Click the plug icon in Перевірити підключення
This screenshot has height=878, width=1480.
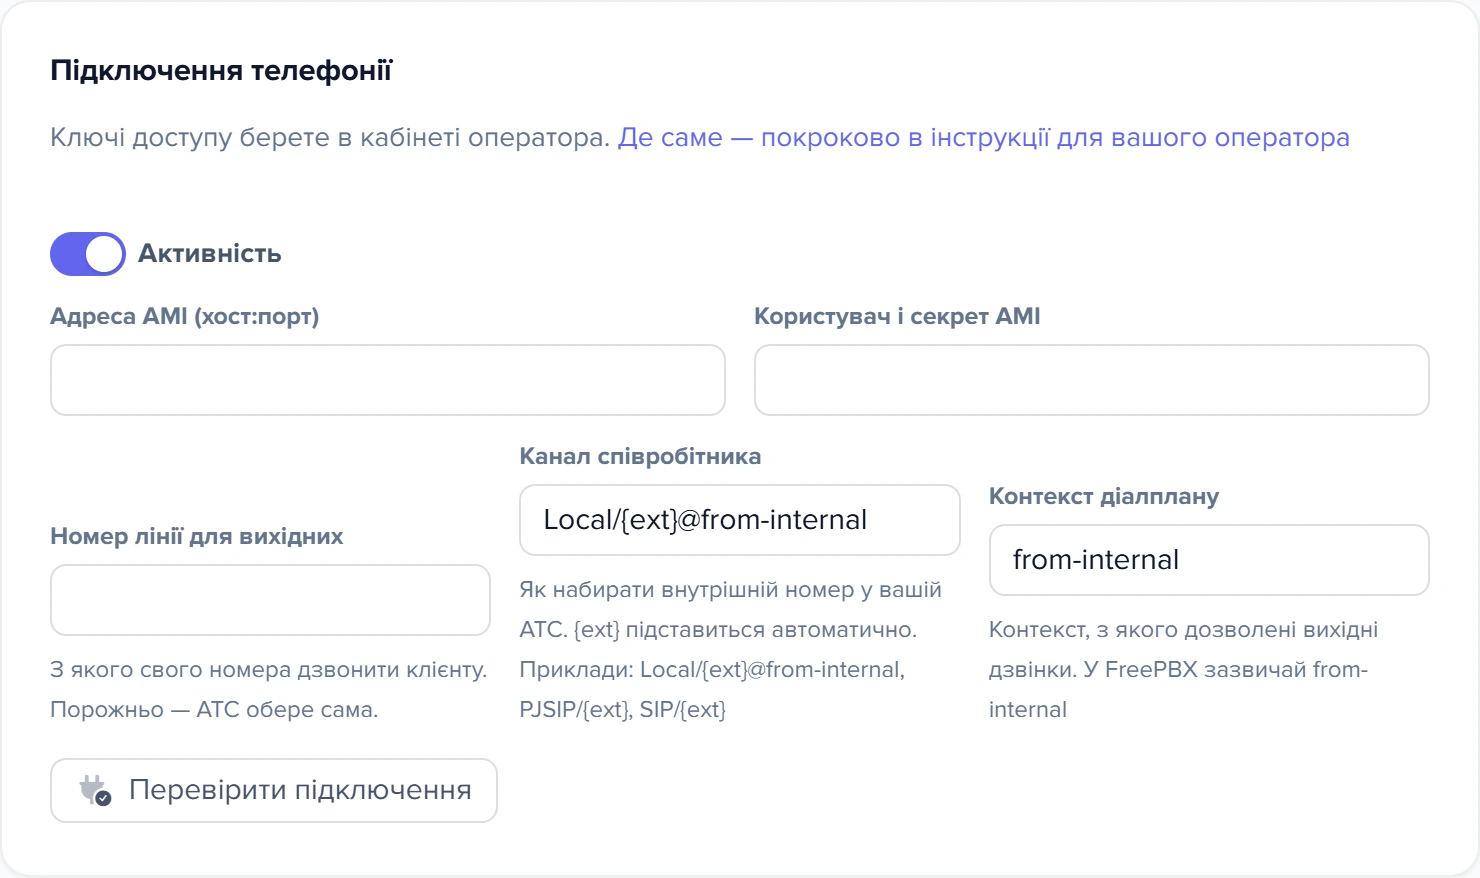(95, 790)
